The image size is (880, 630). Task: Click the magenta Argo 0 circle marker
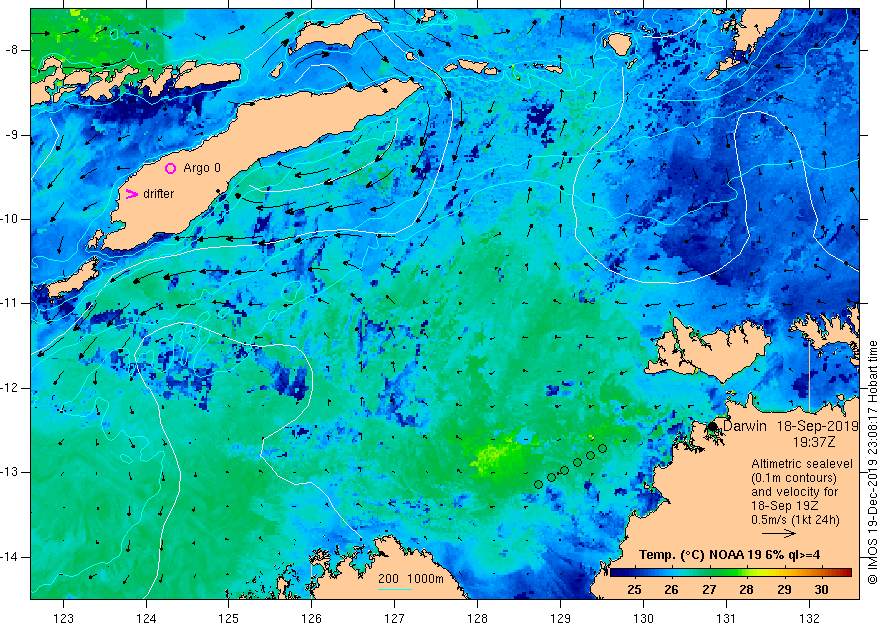pyautogui.click(x=170, y=168)
